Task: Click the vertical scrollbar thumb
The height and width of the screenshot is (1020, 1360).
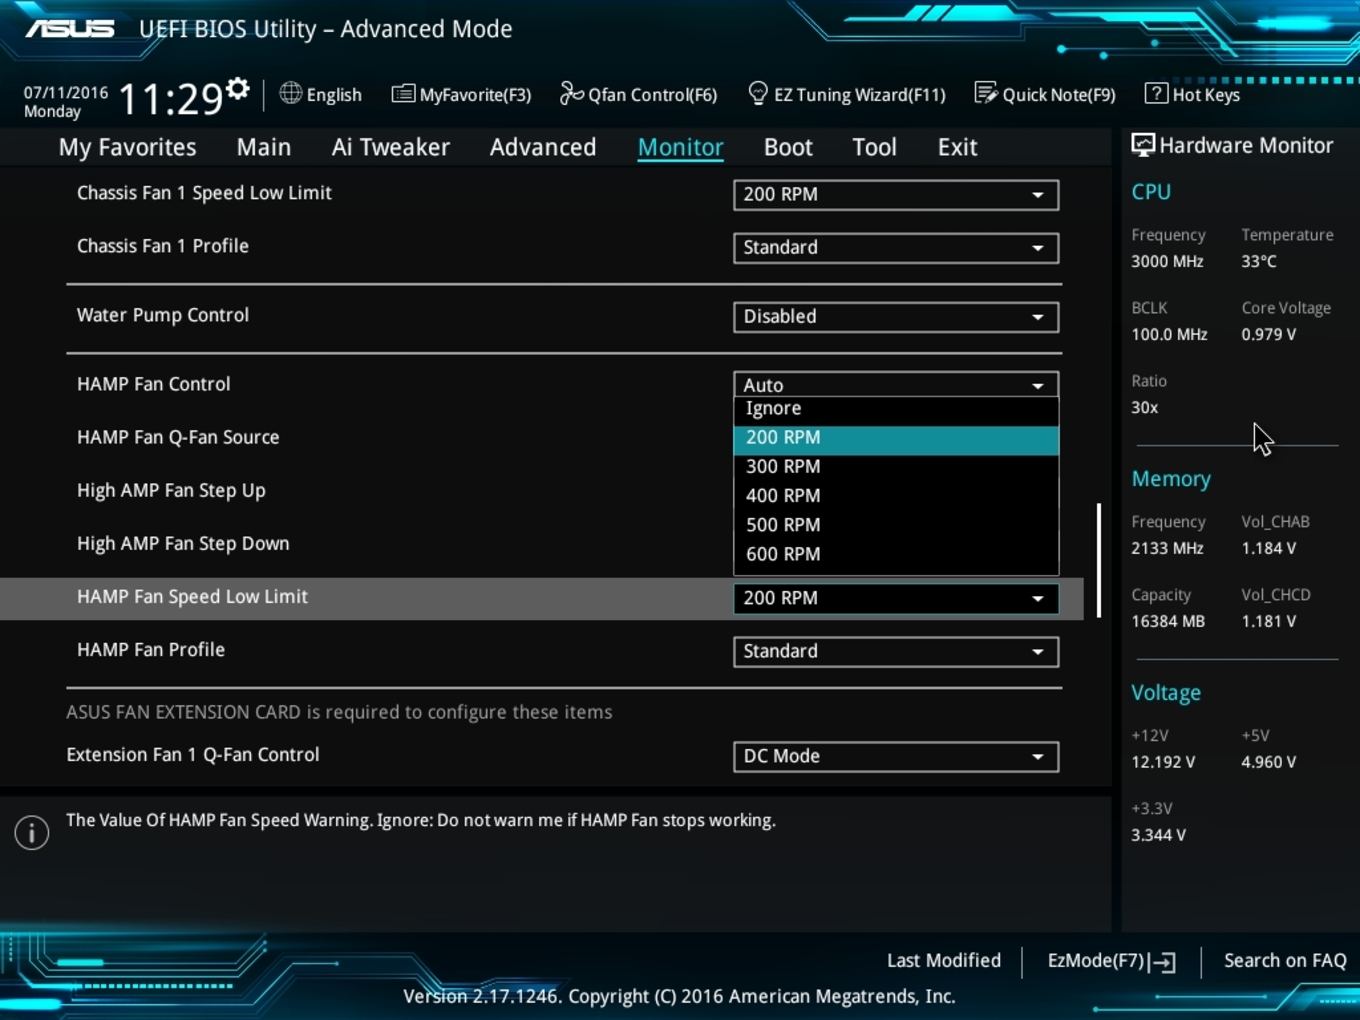Action: tap(1099, 560)
